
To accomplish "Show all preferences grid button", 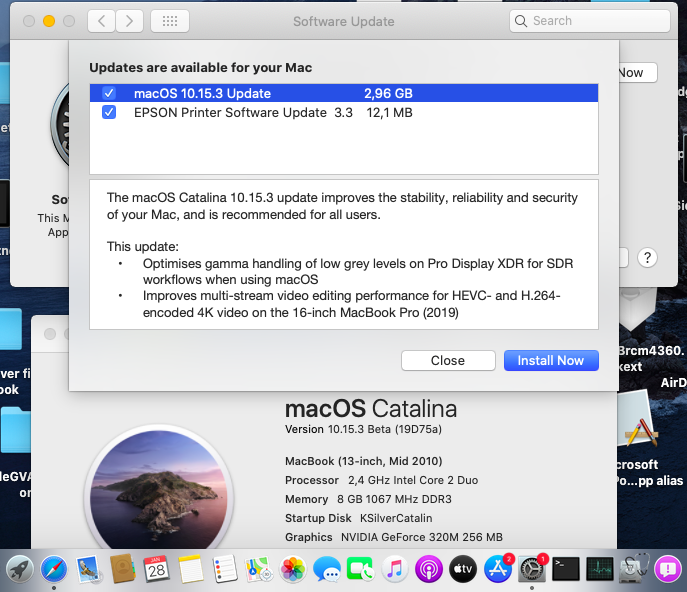I will click(x=170, y=21).
